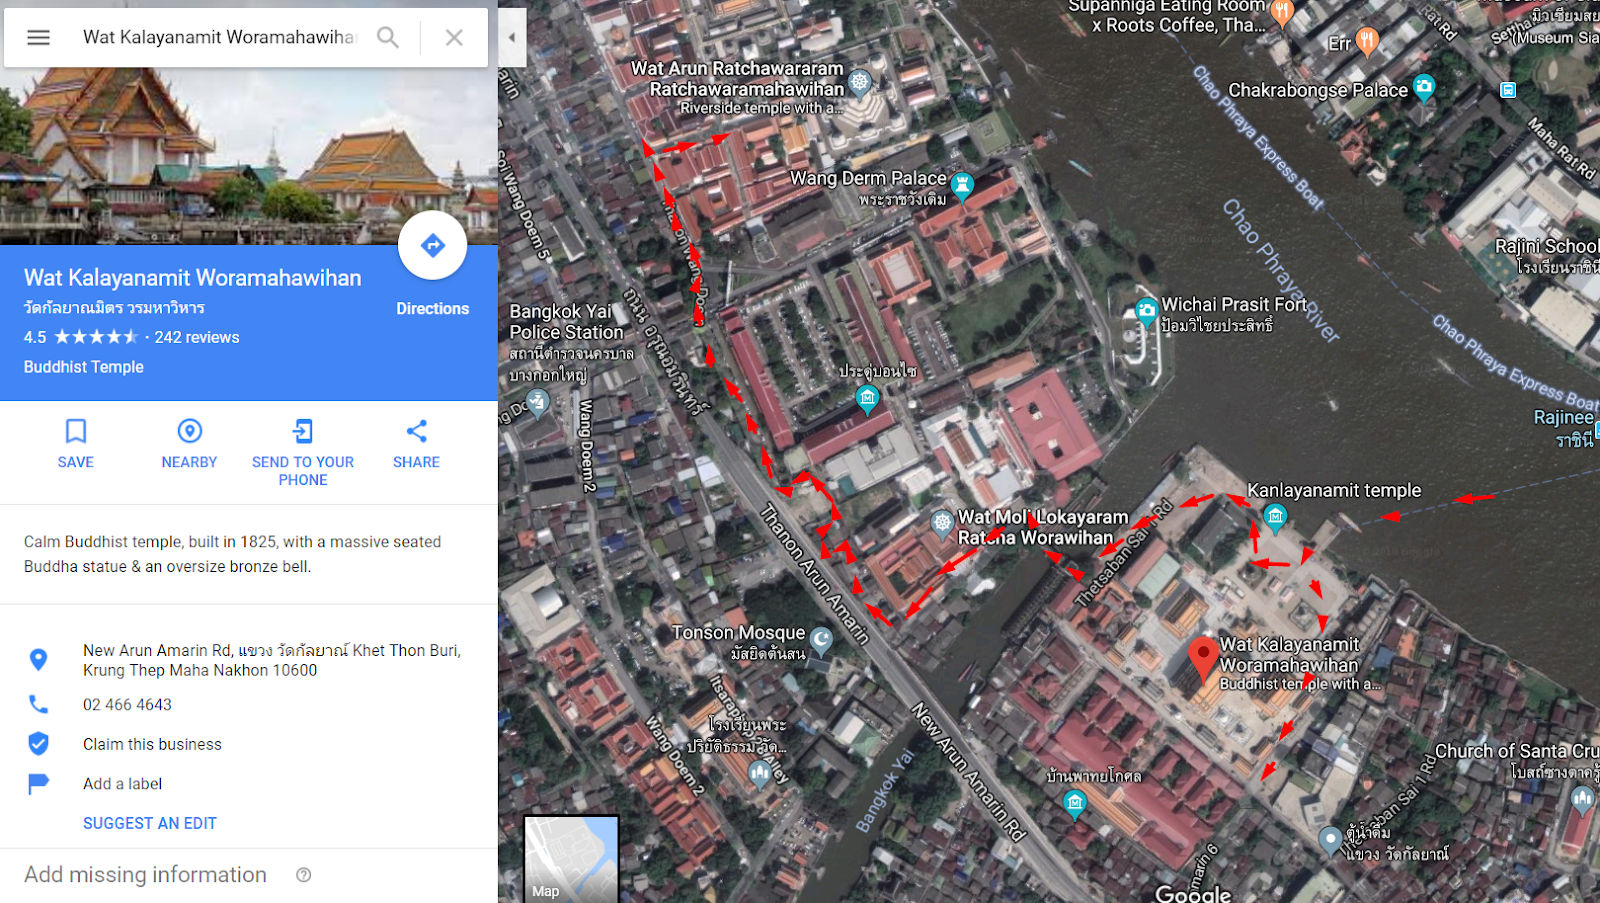1600x903 pixels.
Task: Open the hamburger menu in search bar
Action: point(38,37)
